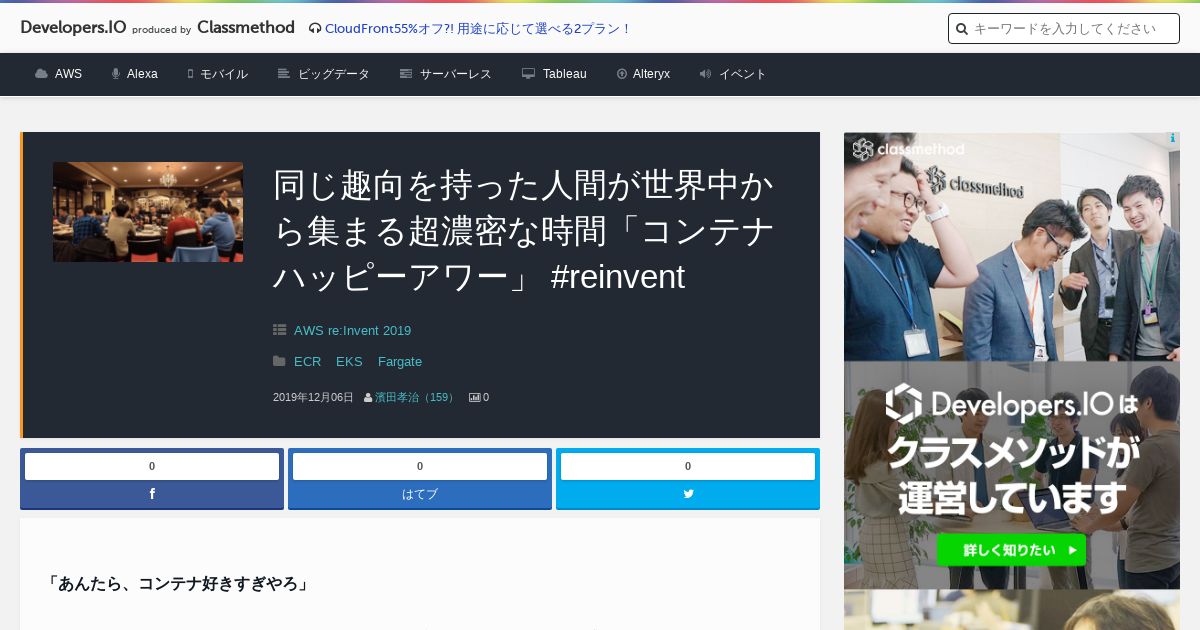Open the サーバーレス menu item

[456, 74]
